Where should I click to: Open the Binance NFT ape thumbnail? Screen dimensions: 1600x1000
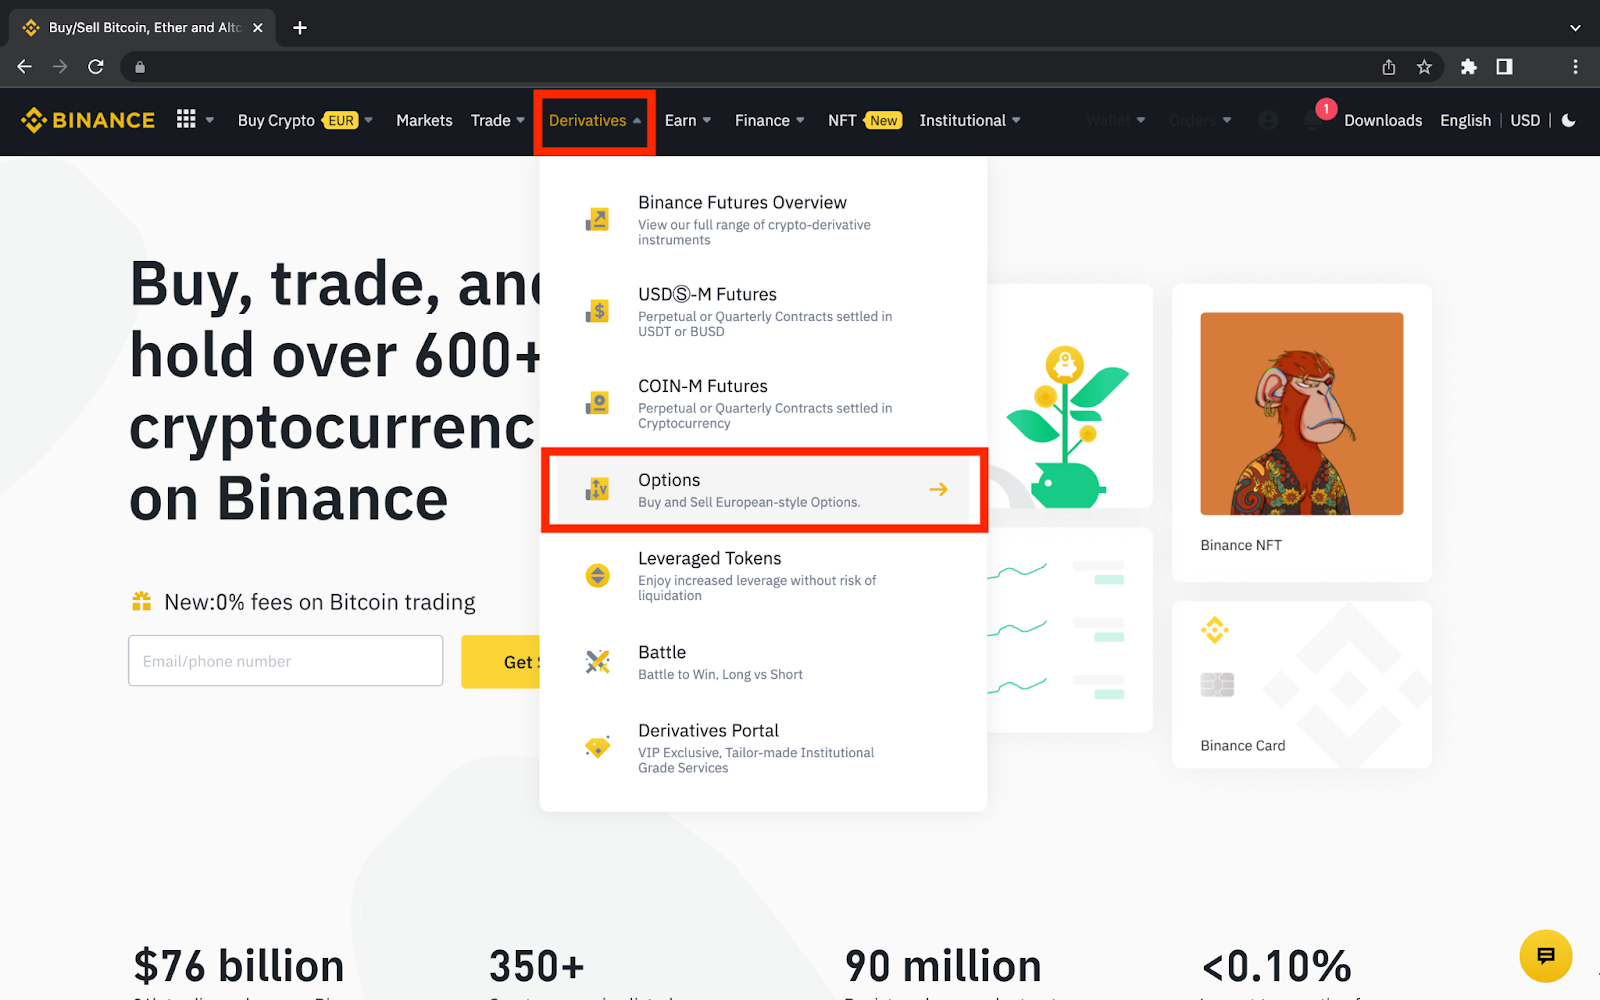click(1301, 414)
